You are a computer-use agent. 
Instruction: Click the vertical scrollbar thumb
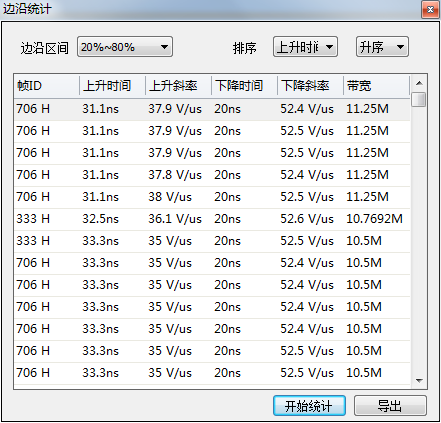click(x=419, y=99)
